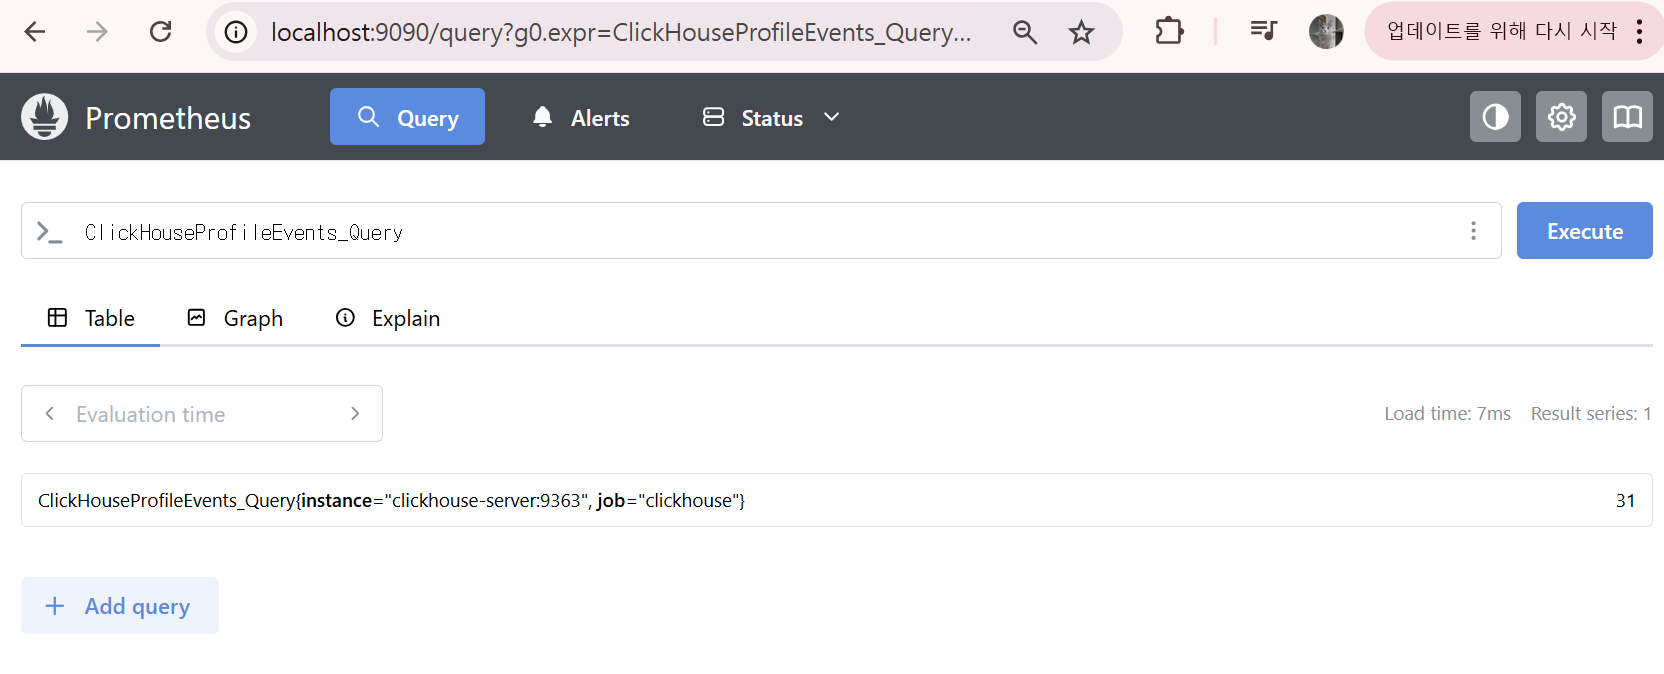Click the browser zoom magnifier icon

[x=1025, y=32]
